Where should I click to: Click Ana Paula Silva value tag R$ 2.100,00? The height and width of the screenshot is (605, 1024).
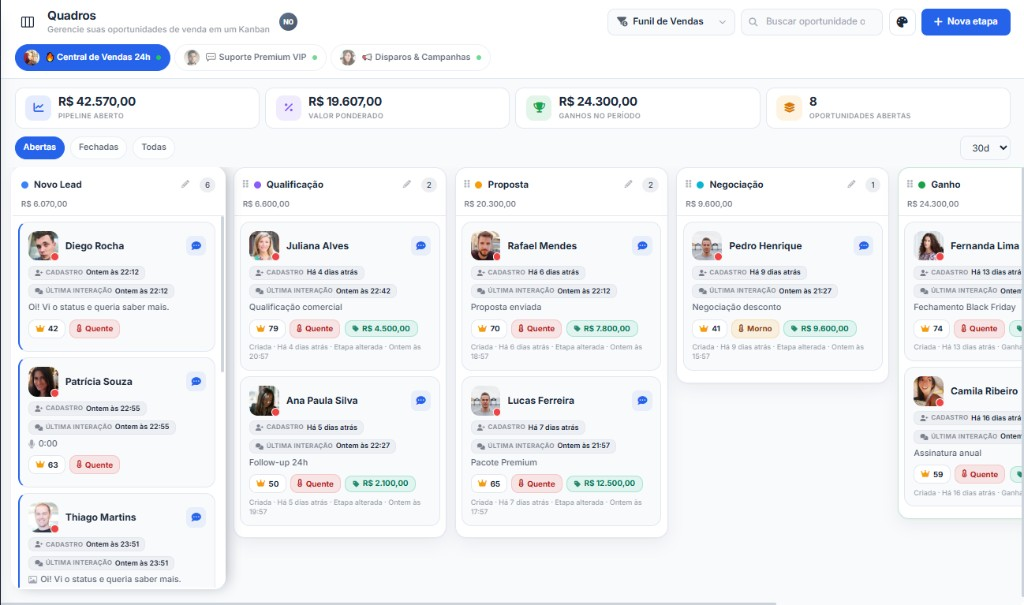point(380,483)
